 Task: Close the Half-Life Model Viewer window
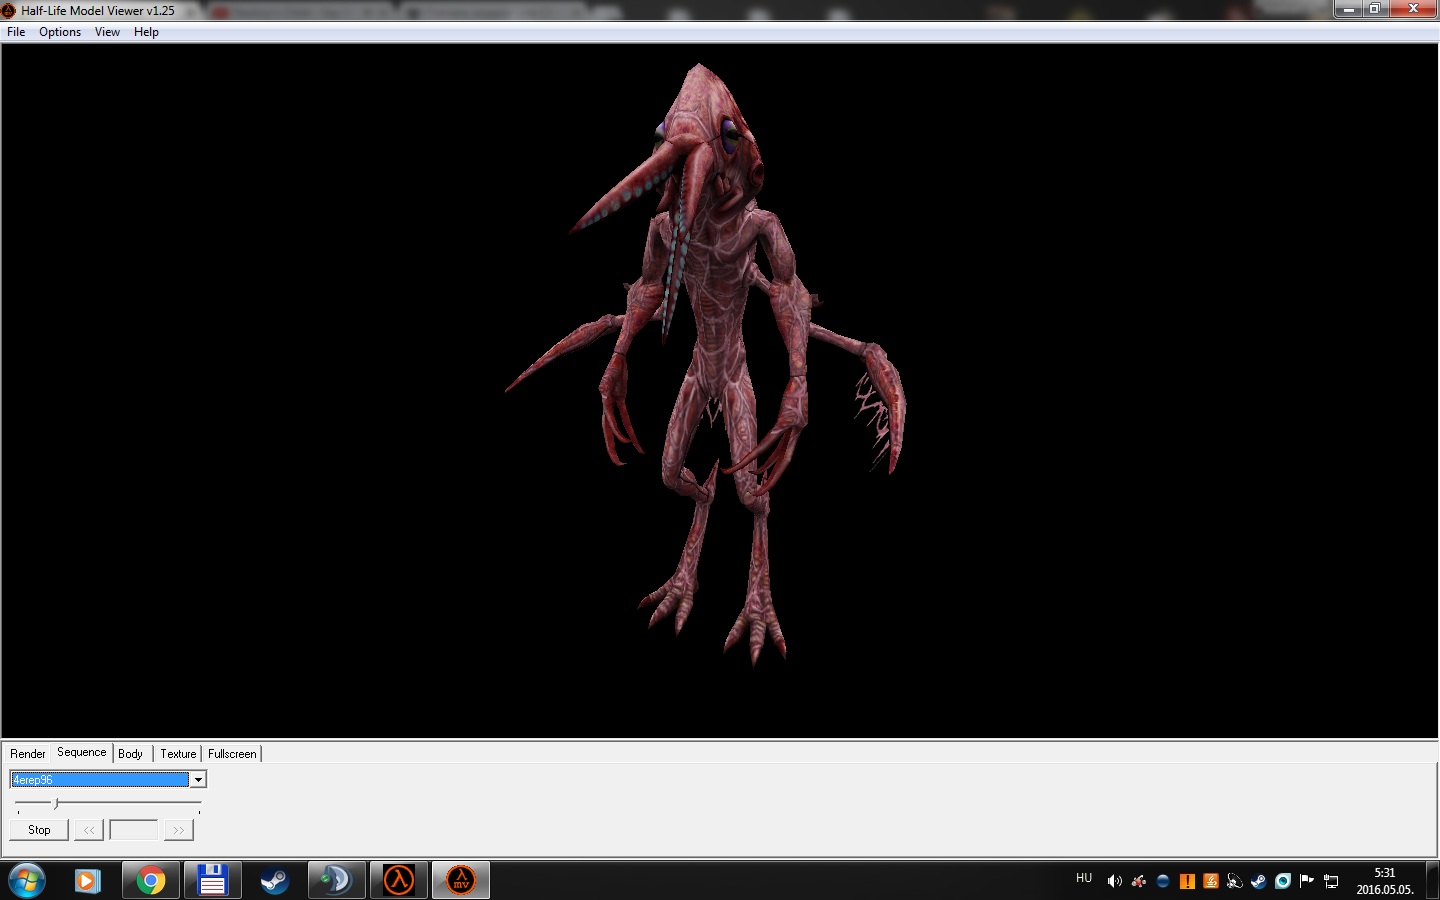pos(1413,9)
